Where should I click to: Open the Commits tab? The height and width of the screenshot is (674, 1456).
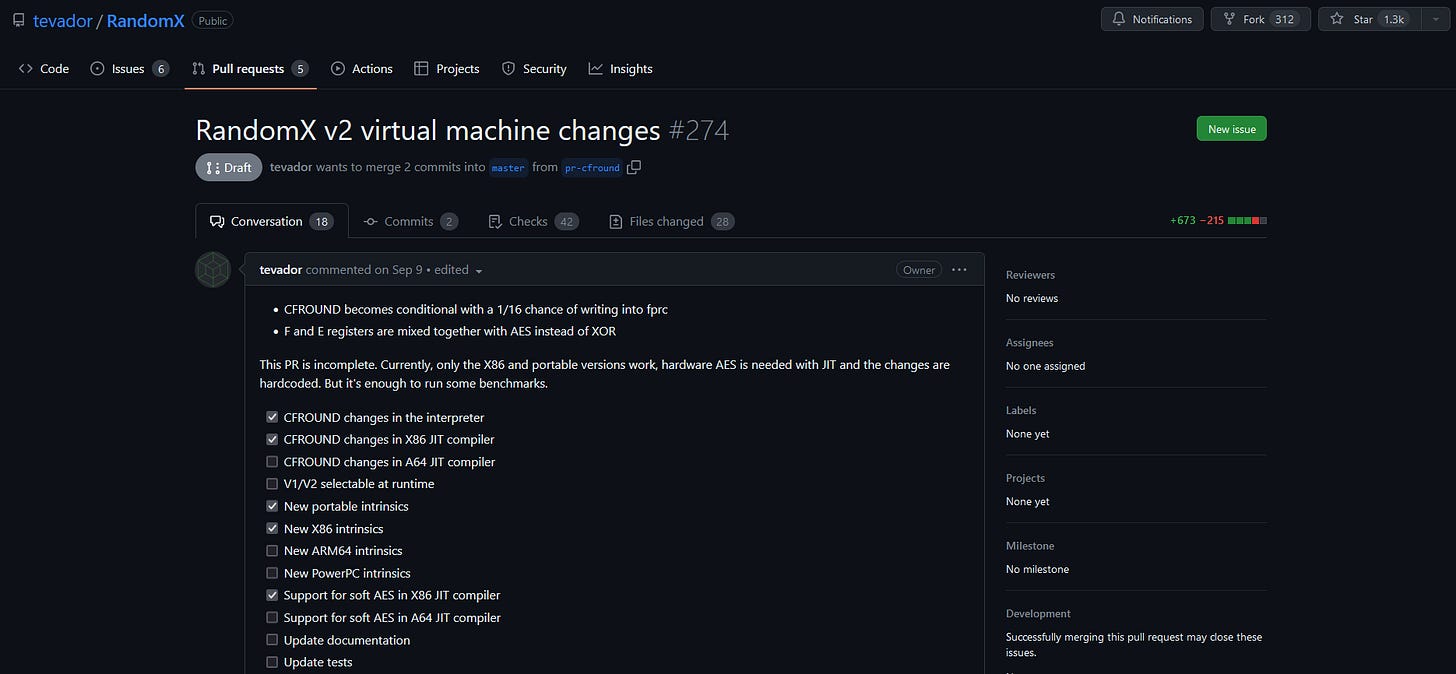tap(411, 221)
